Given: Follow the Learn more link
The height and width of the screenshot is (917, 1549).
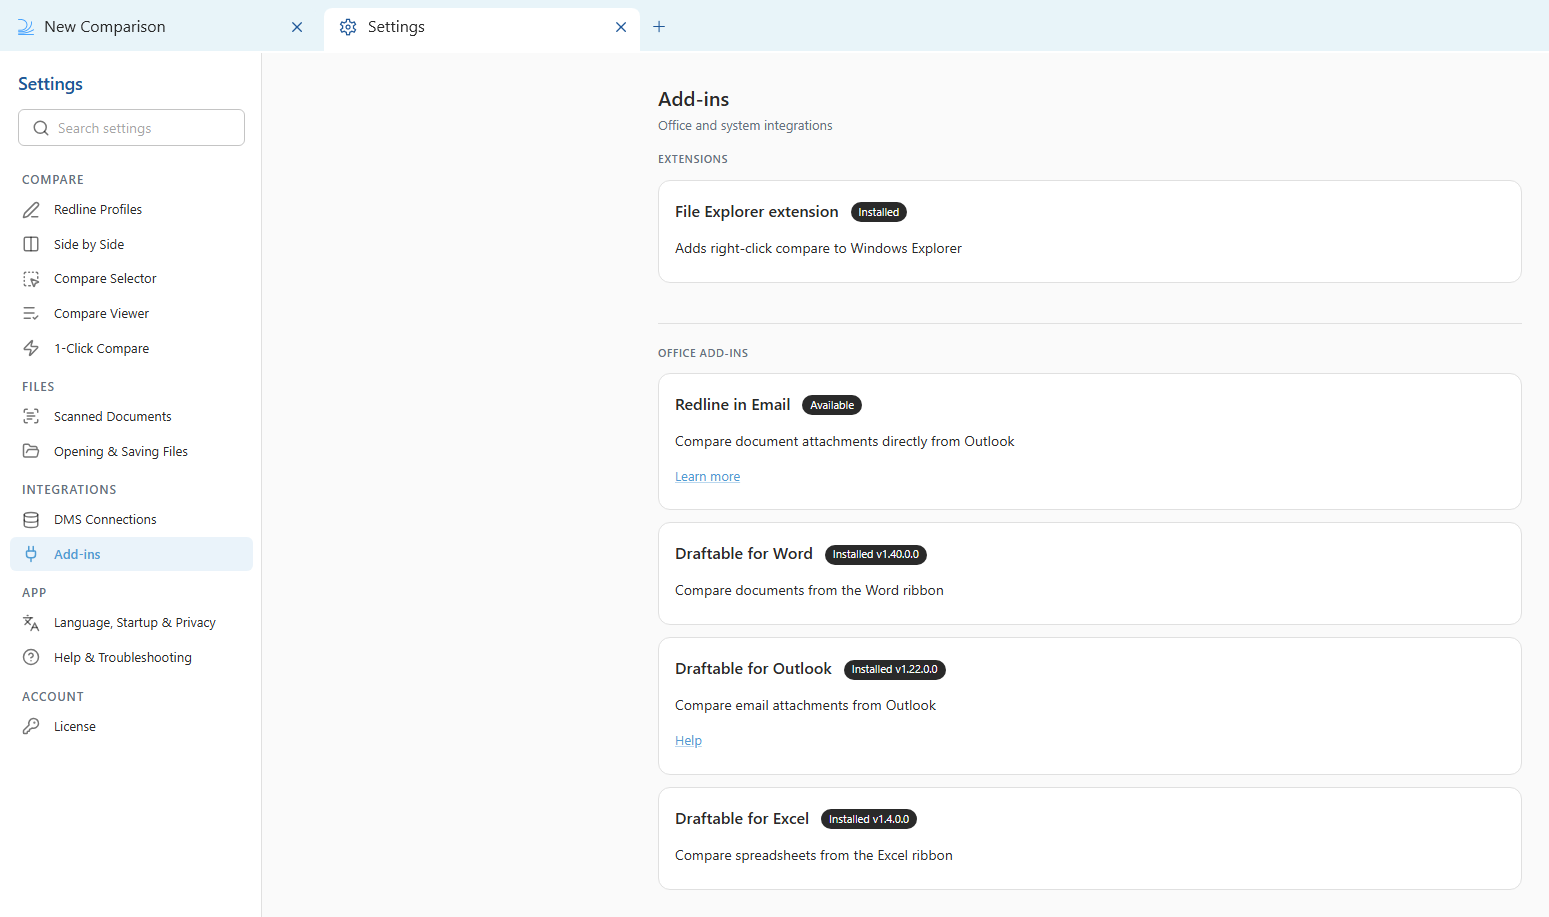Looking at the screenshot, I should [x=707, y=477].
